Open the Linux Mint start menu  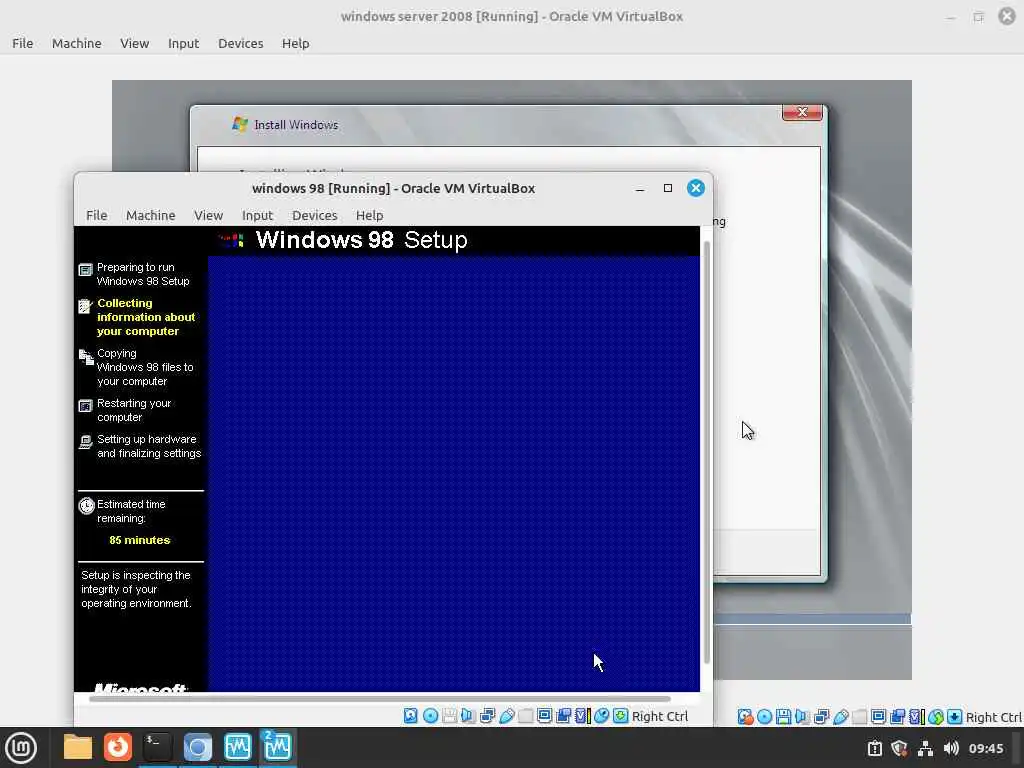pyautogui.click(x=21, y=748)
